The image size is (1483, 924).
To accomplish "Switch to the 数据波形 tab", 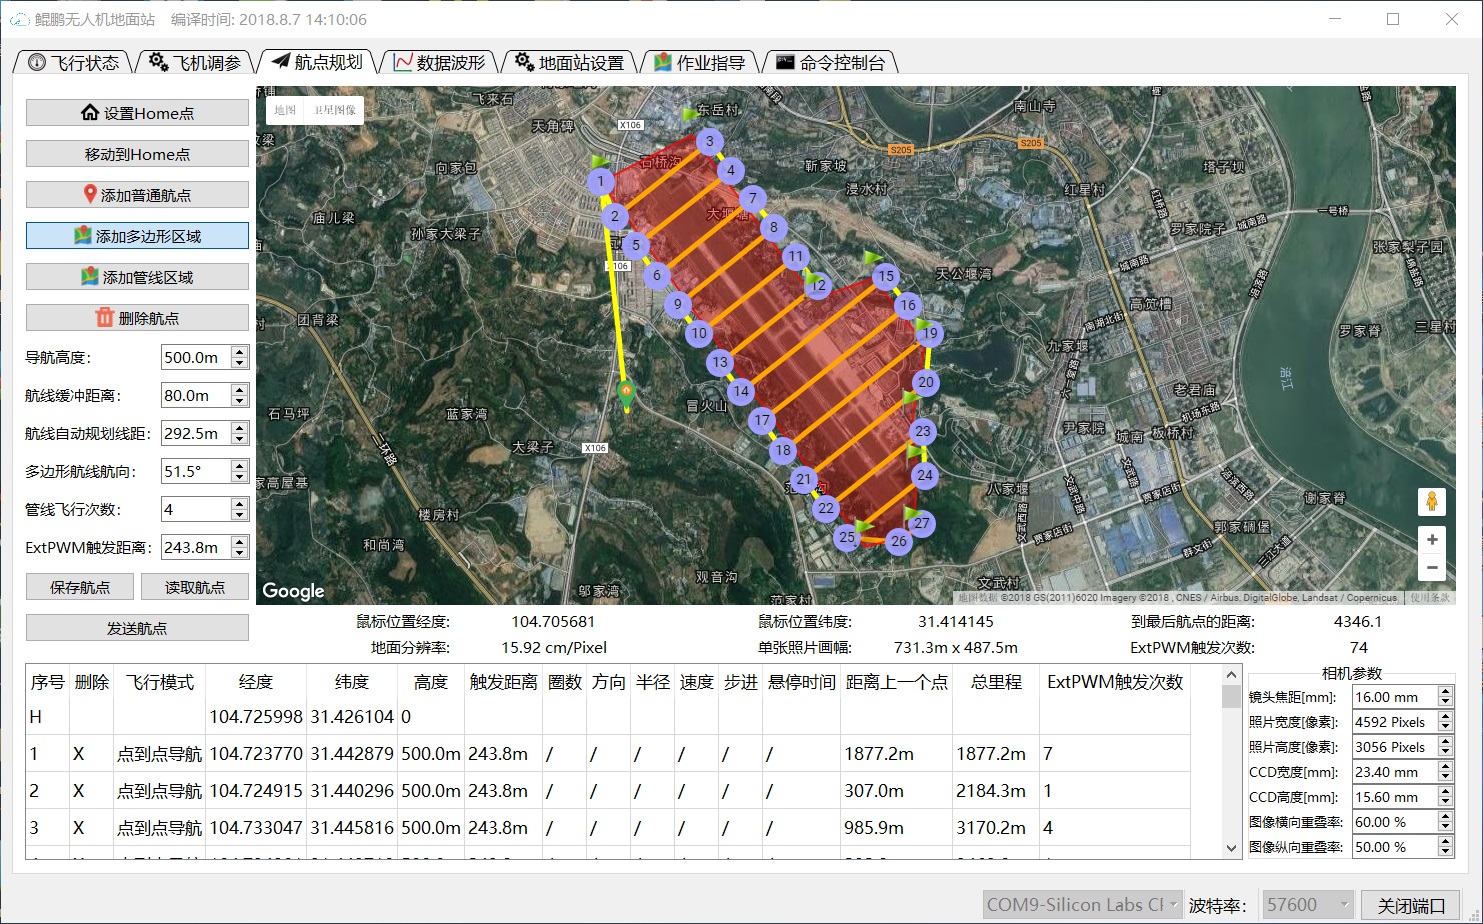I will (439, 63).
